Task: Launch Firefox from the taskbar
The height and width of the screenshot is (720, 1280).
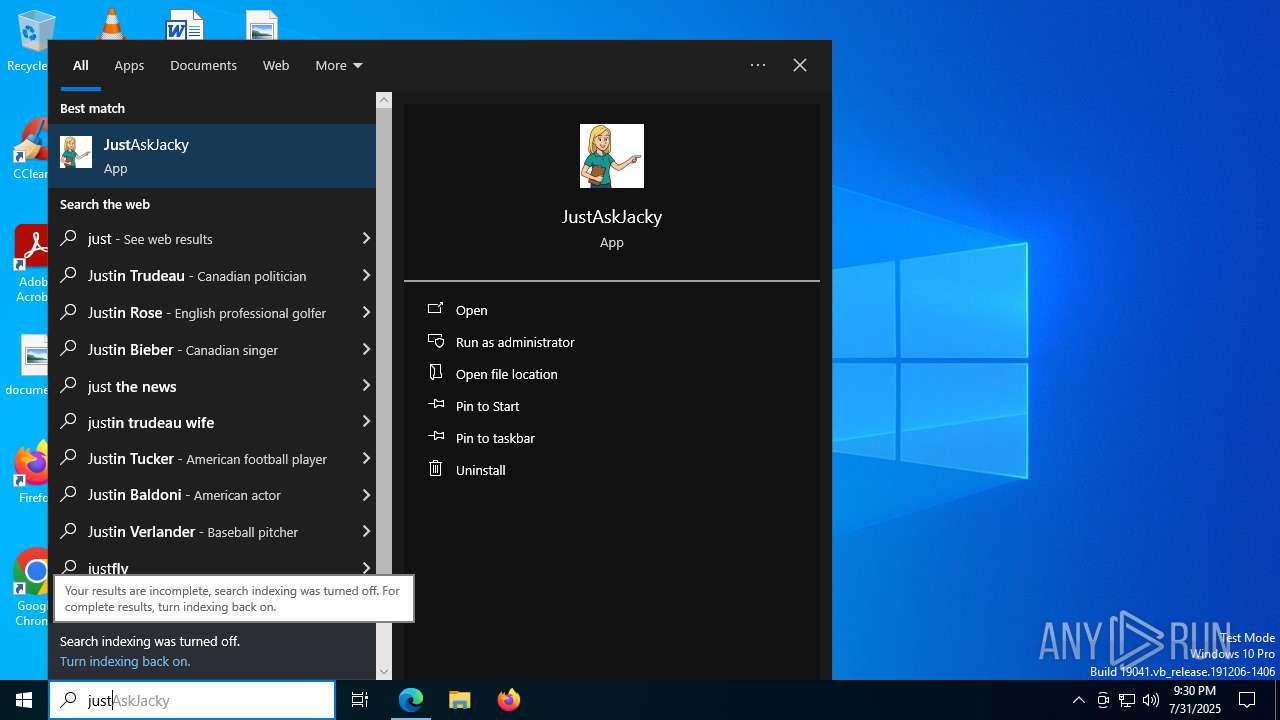Action: tap(508, 700)
